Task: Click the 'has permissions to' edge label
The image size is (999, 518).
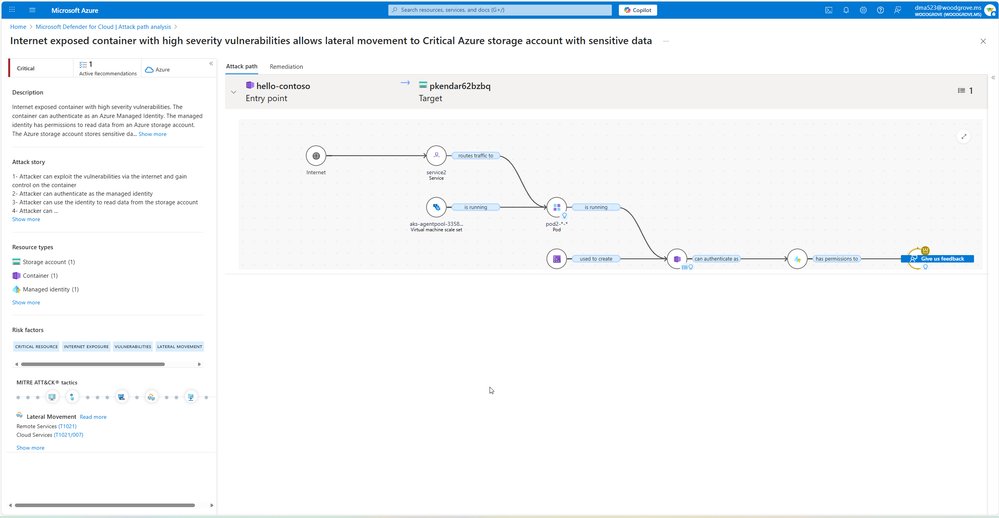Action: [x=837, y=259]
